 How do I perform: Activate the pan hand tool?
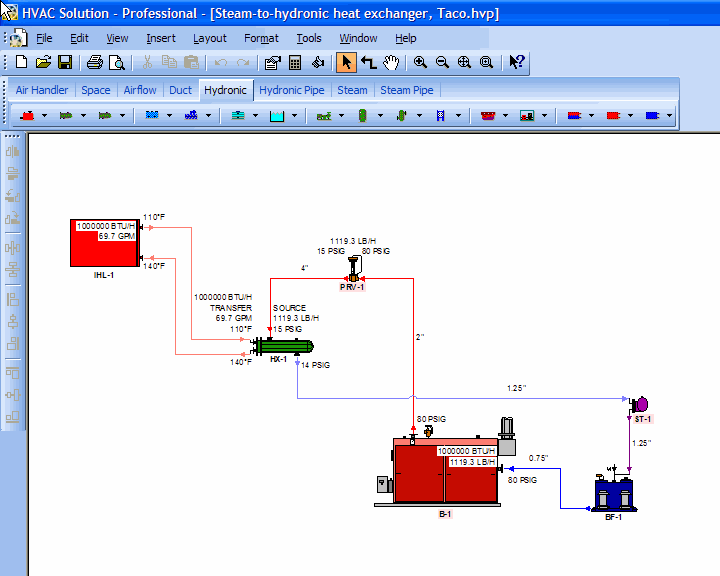[x=391, y=62]
